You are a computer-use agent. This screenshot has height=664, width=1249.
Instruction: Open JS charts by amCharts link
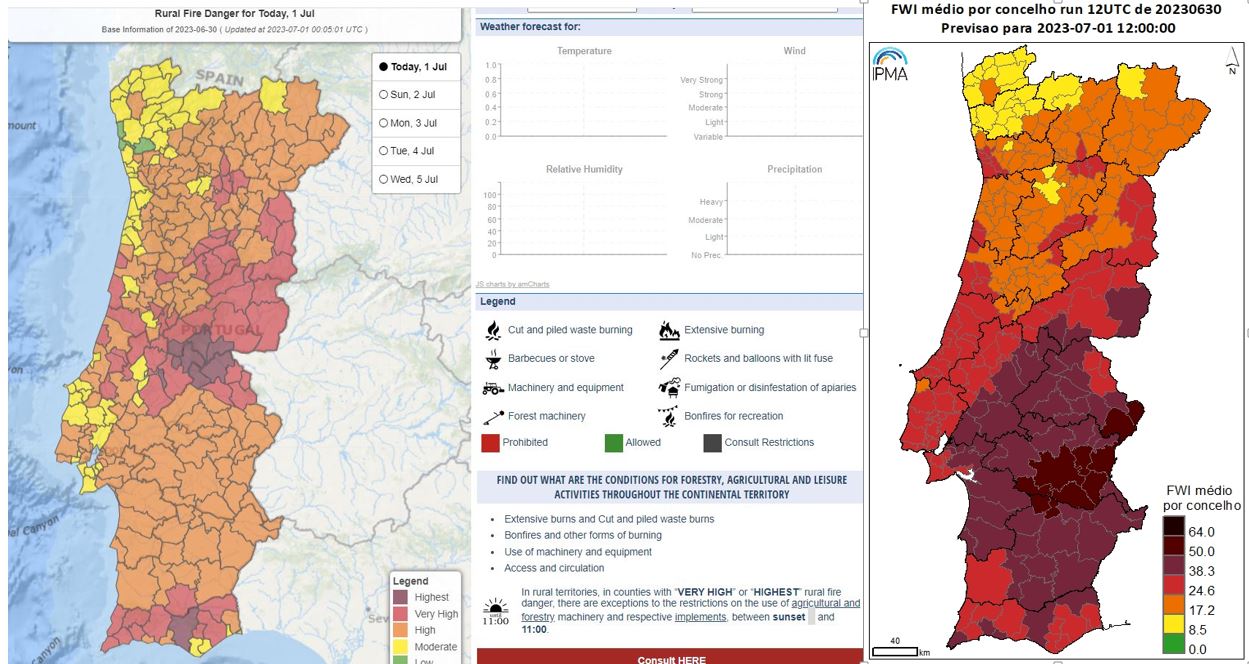512,284
